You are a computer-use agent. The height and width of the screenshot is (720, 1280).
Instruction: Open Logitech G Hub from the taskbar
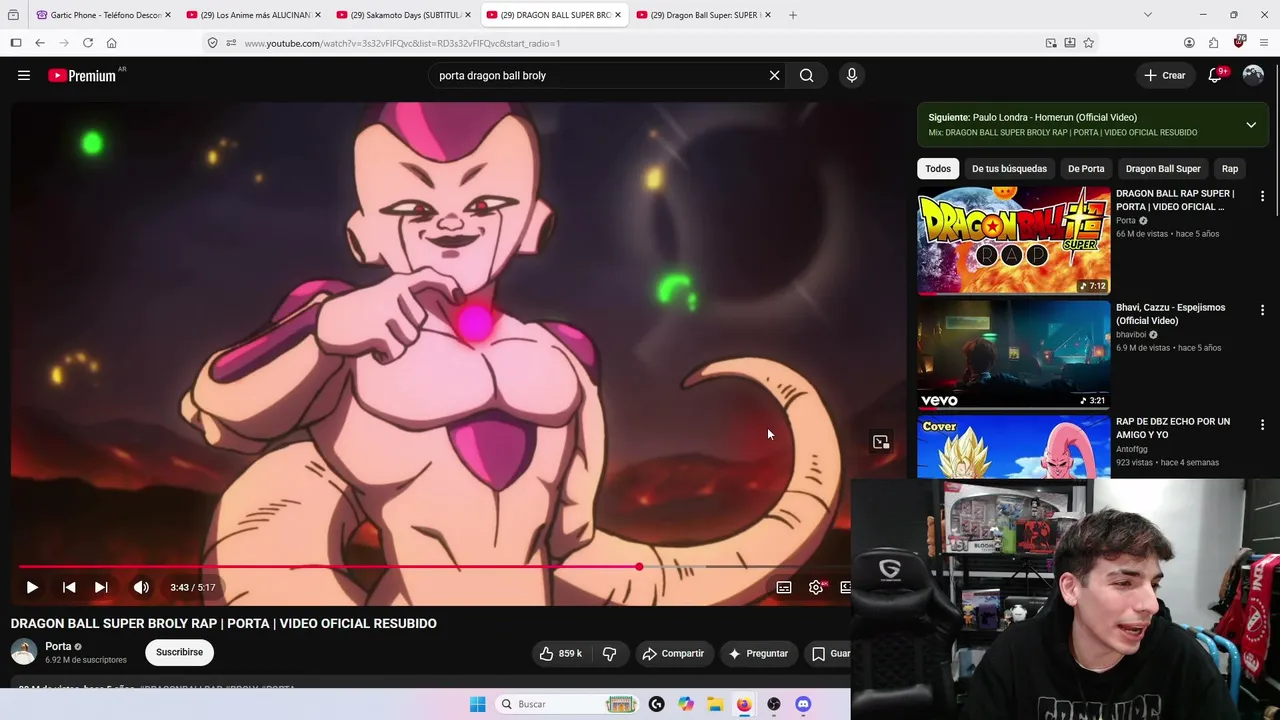tap(656, 704)
